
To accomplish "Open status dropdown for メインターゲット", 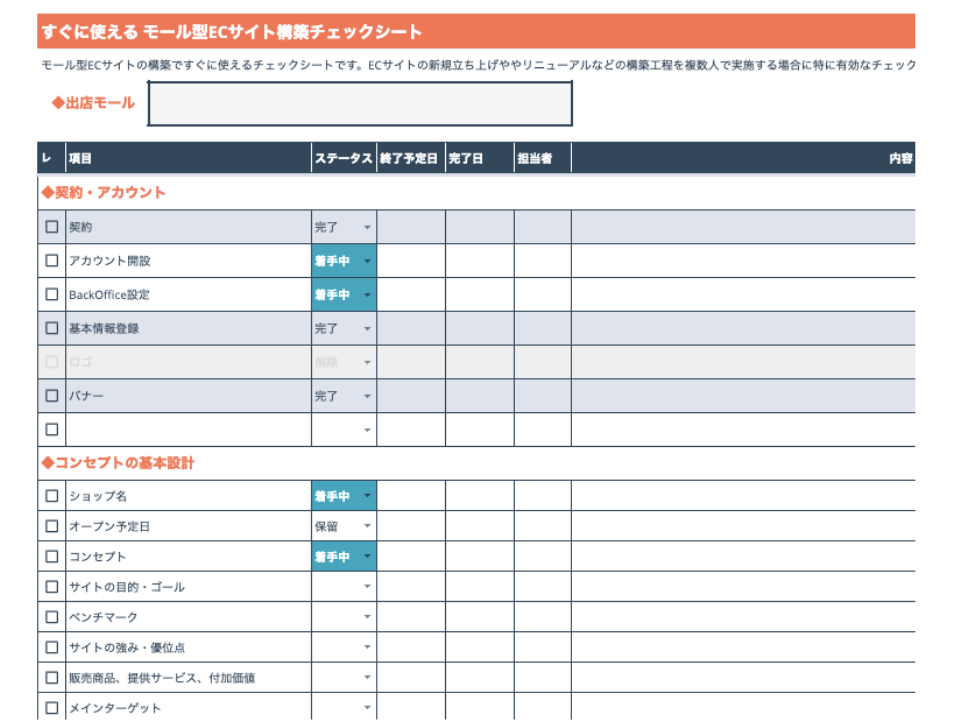I will pyautogui.click(x=367, y=708).
